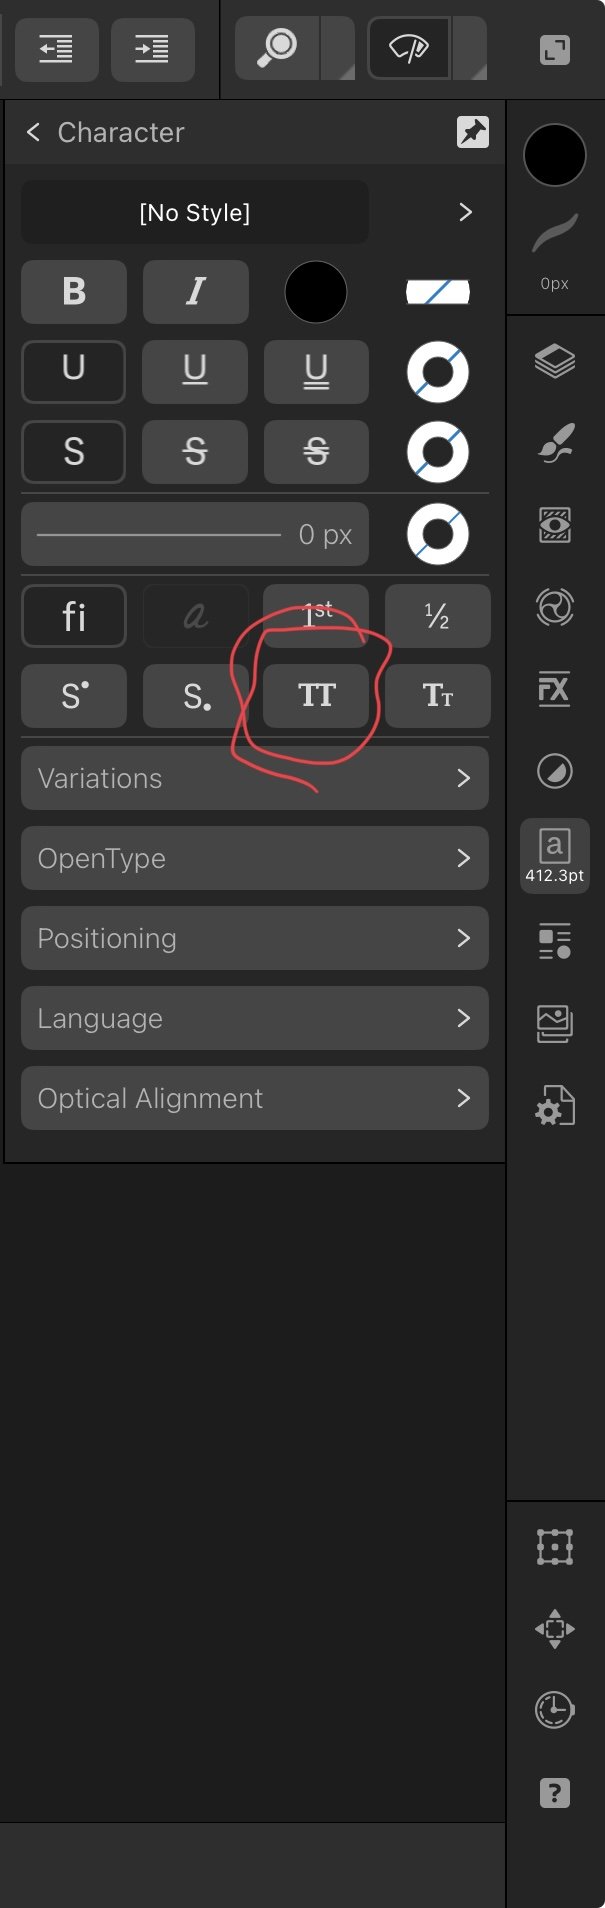The width and height of the screenshot is (605, 1908).
Task: Expand the Positioning section
Action: click(x=255, y=938)
